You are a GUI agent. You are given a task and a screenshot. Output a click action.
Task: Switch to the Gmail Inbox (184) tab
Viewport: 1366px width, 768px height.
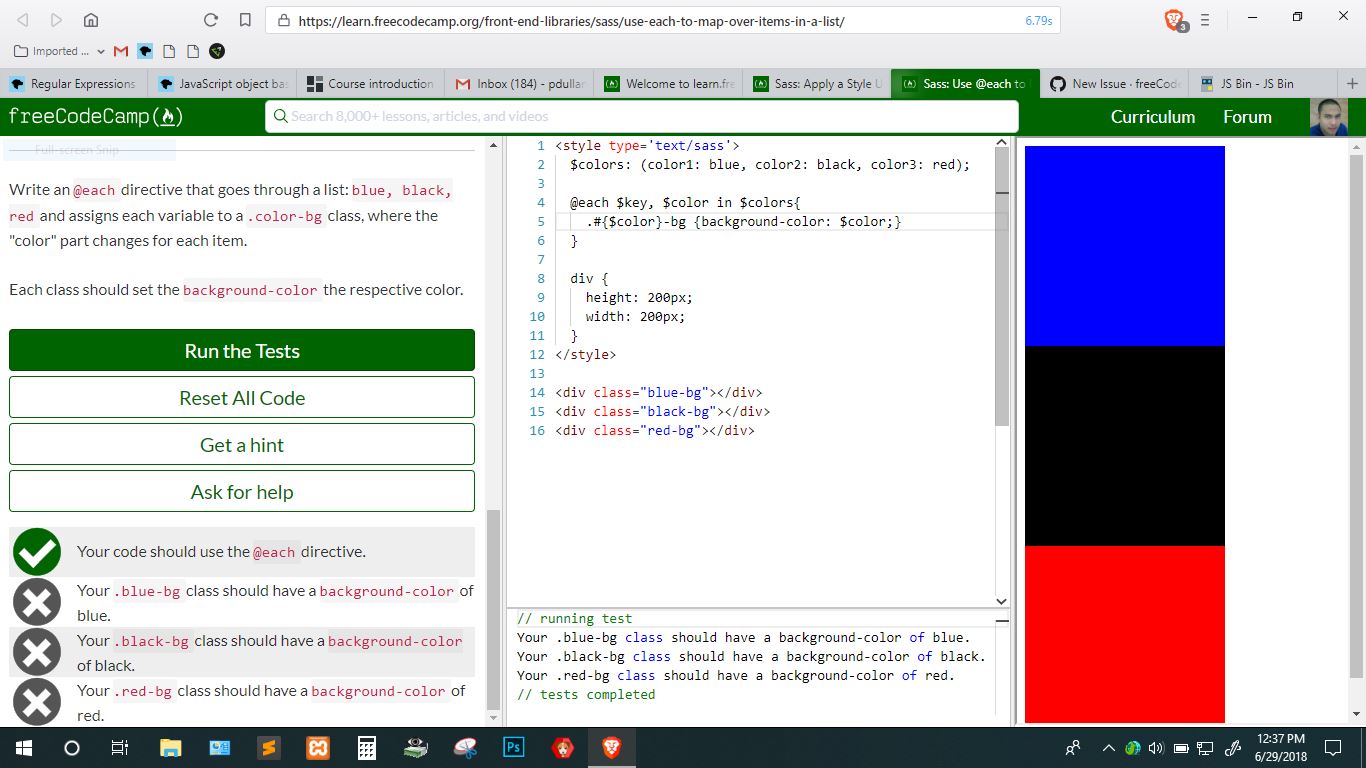point(520,84)
